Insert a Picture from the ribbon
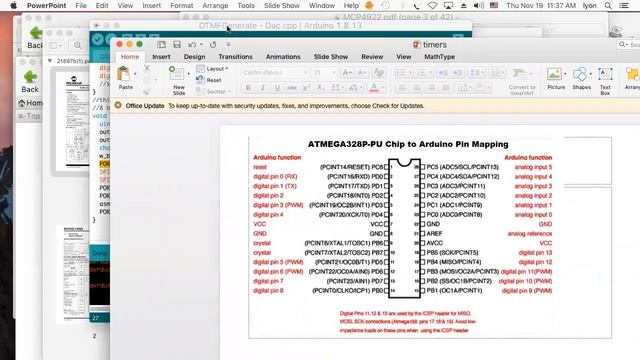This screenshot has height=360, width=640. tap(554, 74)
